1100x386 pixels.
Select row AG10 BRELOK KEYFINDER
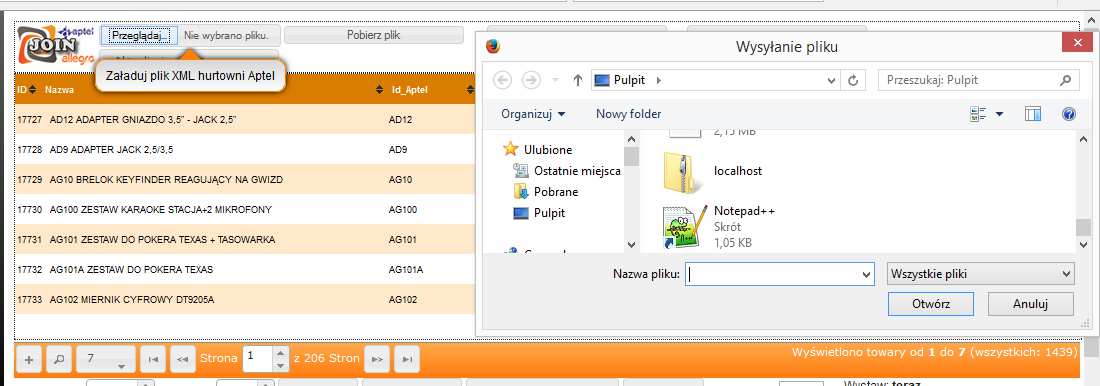[244, 180]
